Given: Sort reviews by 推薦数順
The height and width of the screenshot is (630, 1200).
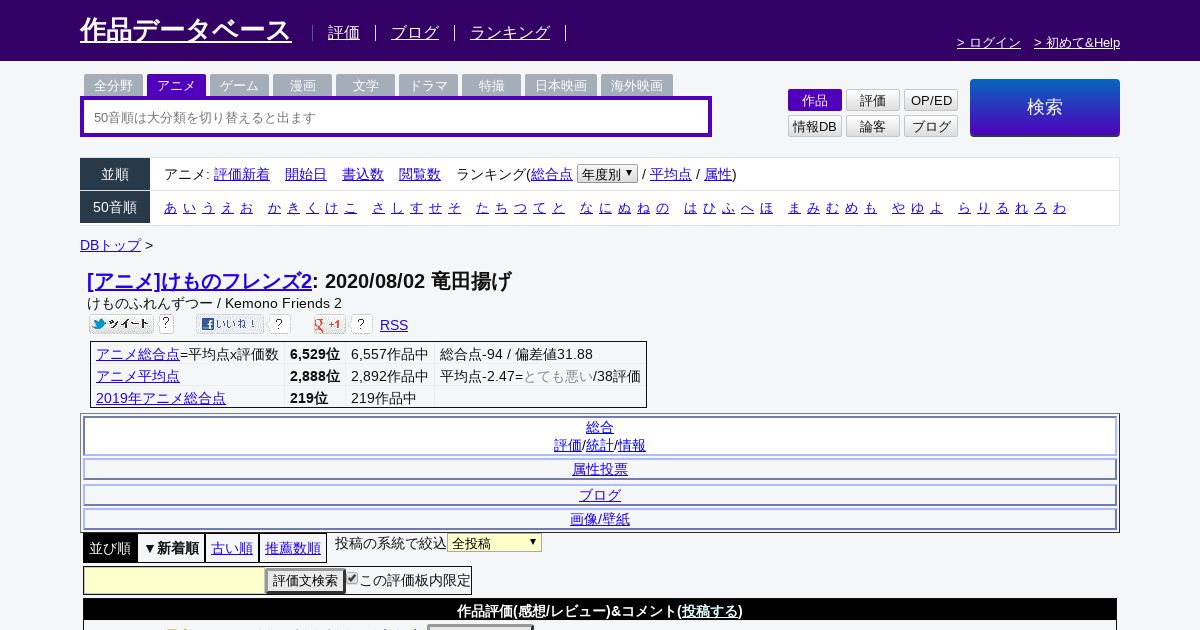Looking at the screenshot, I should tap(293, 548).
